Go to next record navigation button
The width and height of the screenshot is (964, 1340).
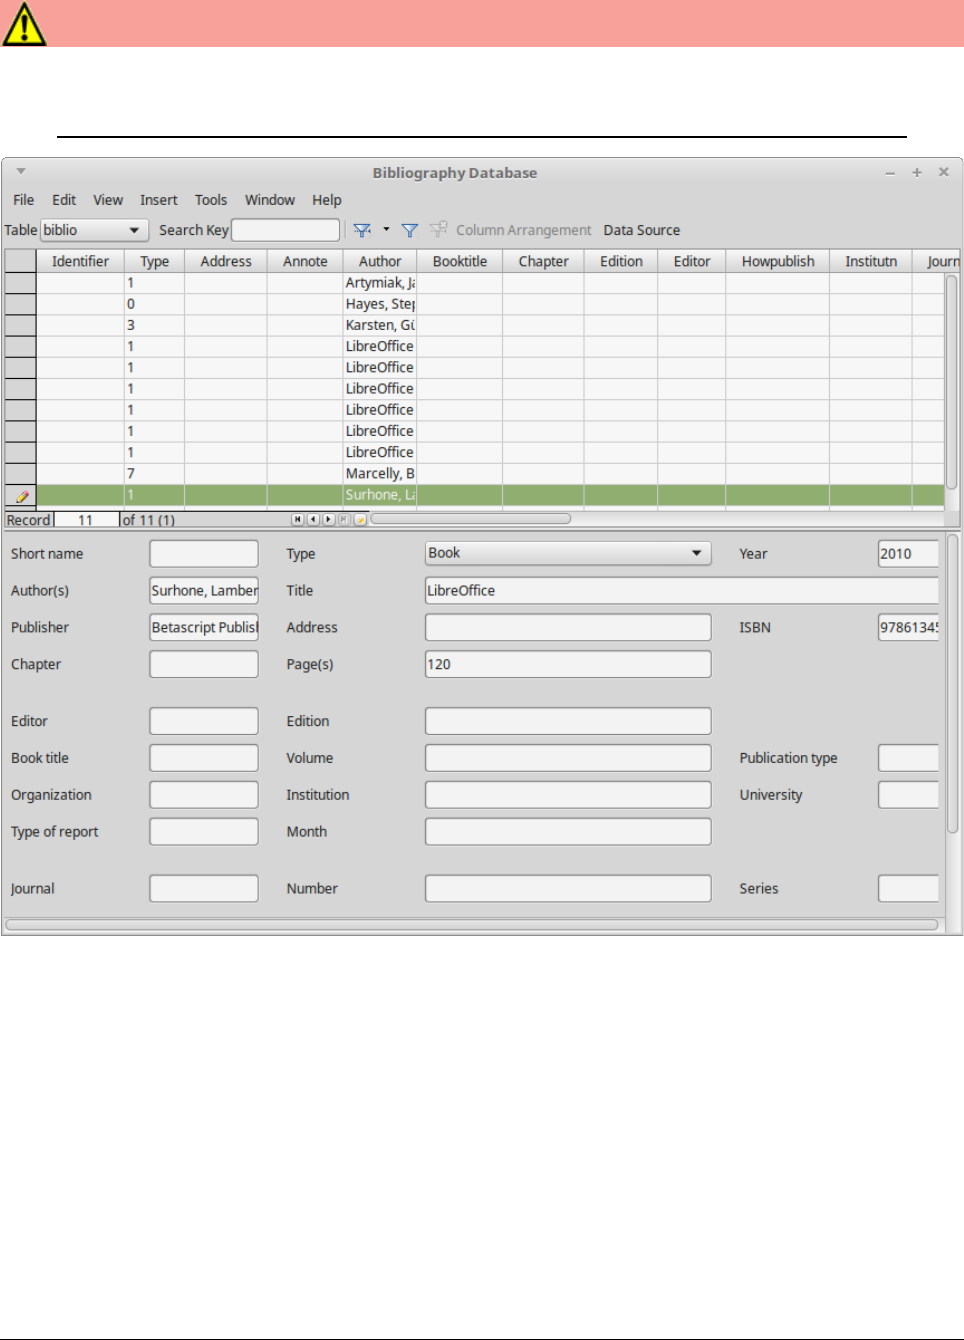[328, 519]
